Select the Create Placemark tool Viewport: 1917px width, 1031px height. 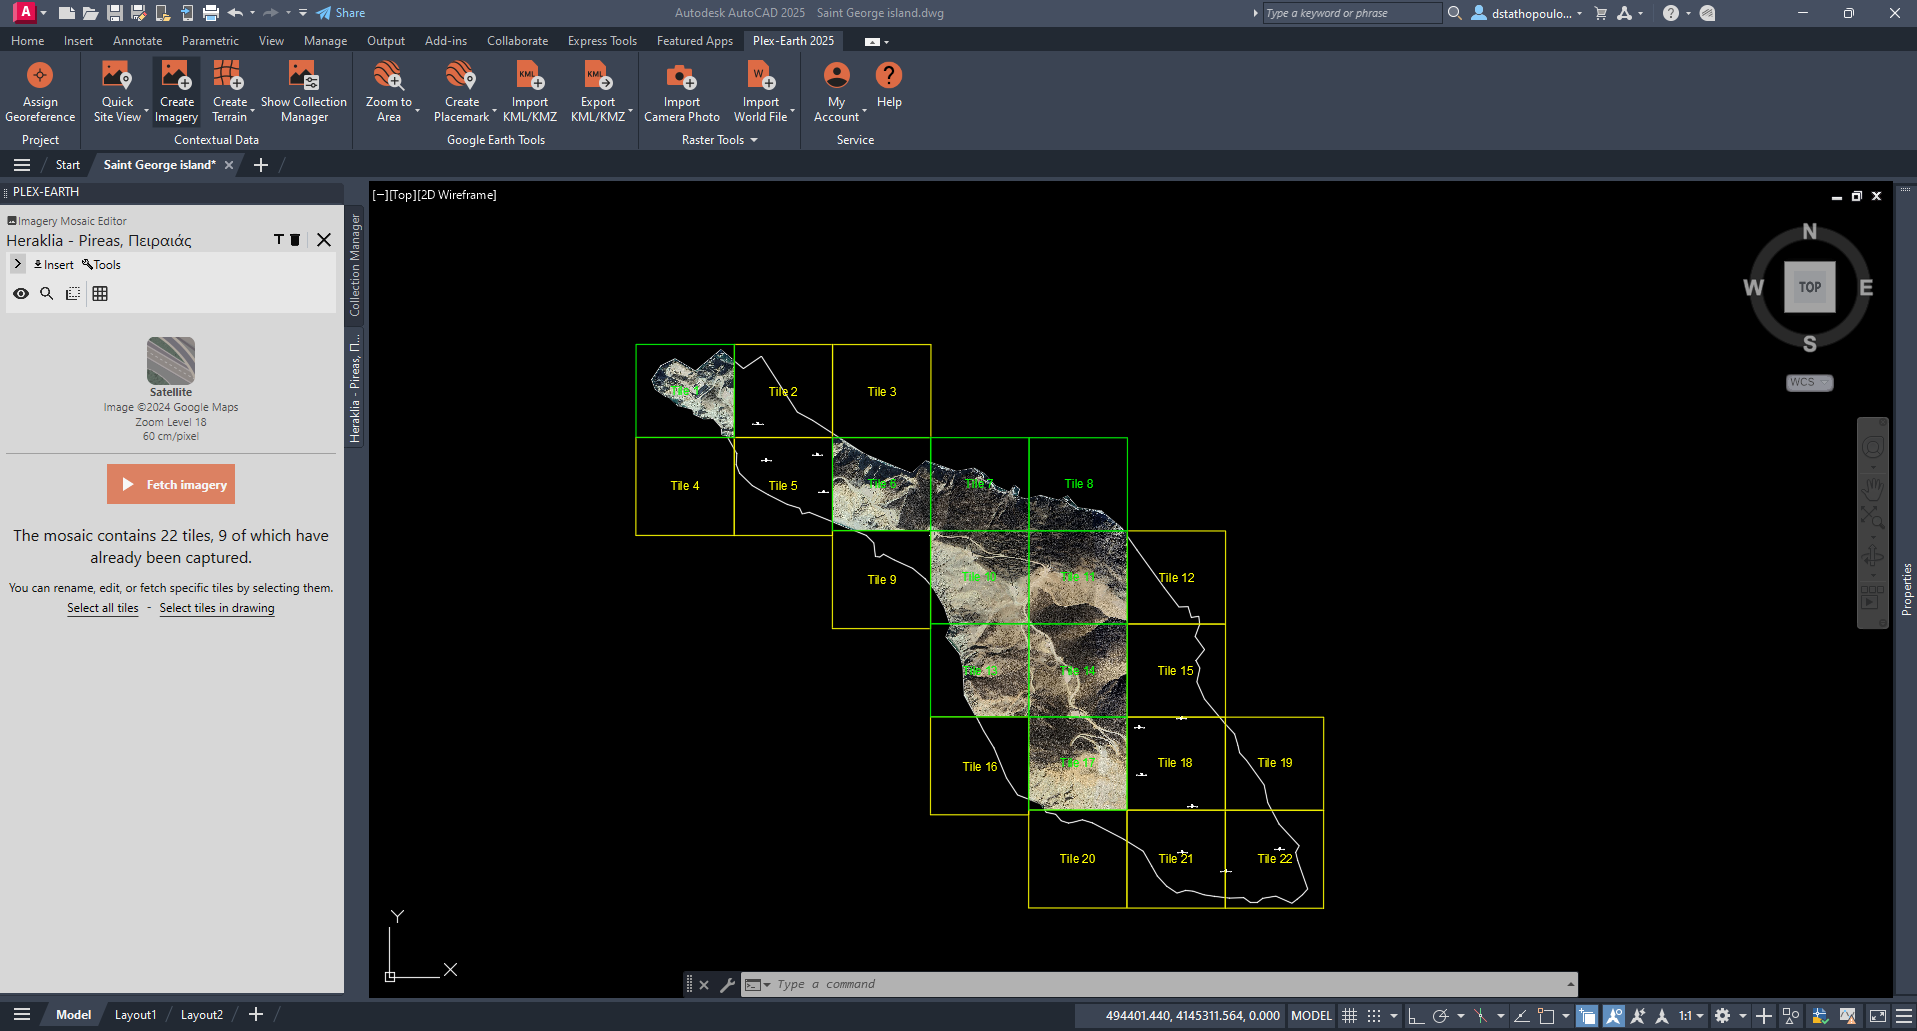pos(461,92)
